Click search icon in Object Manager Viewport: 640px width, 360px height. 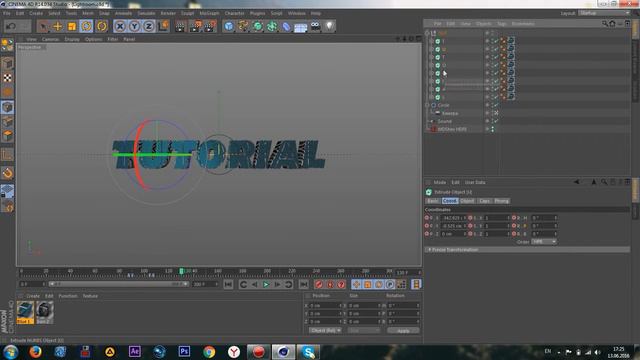605,24
